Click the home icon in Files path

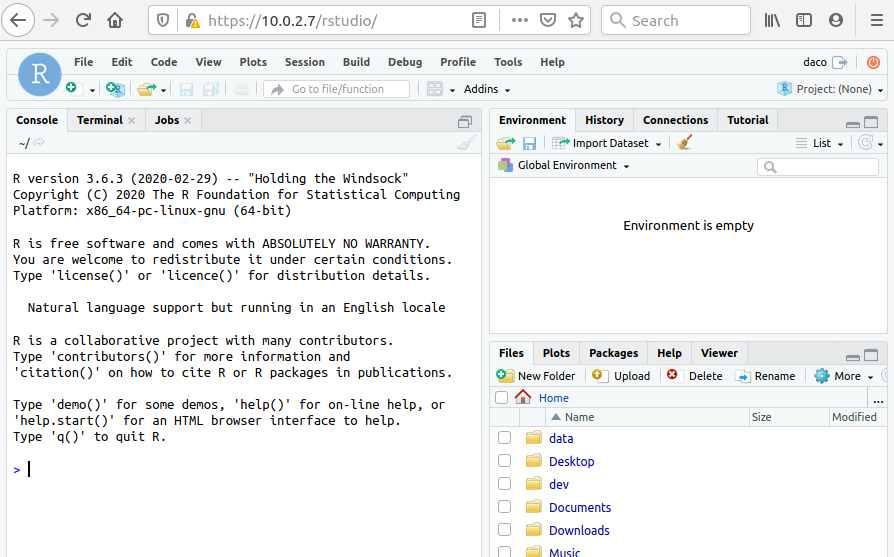tap(523, 397)
